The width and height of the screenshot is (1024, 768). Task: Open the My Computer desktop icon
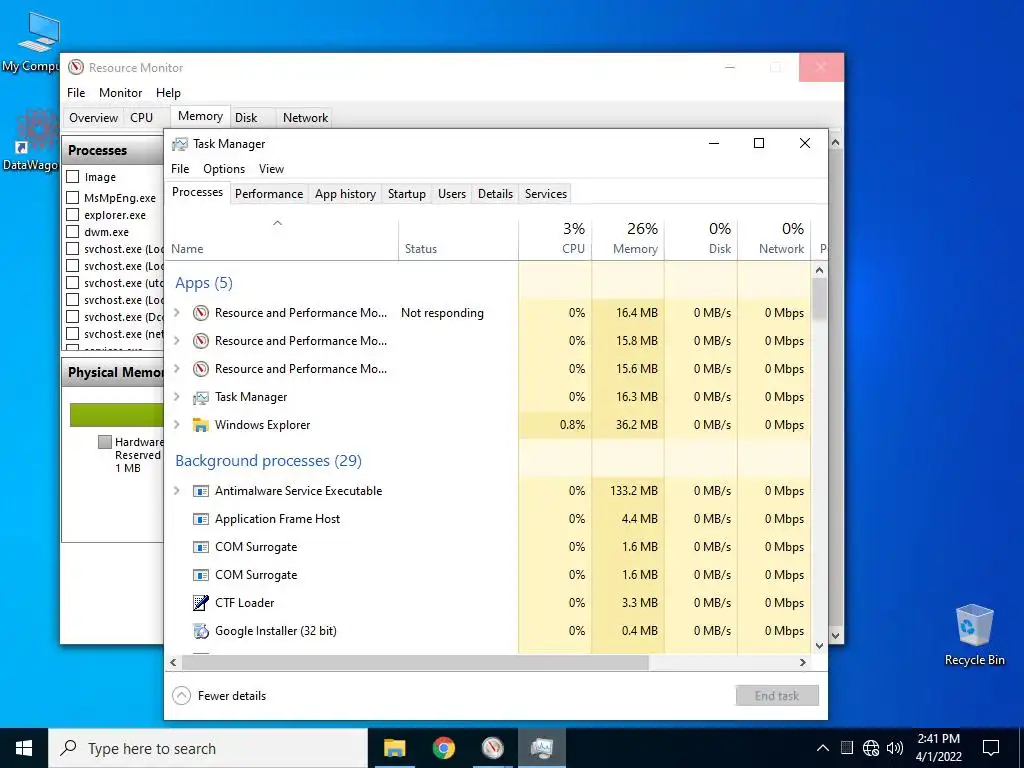[x=37, y=42]
